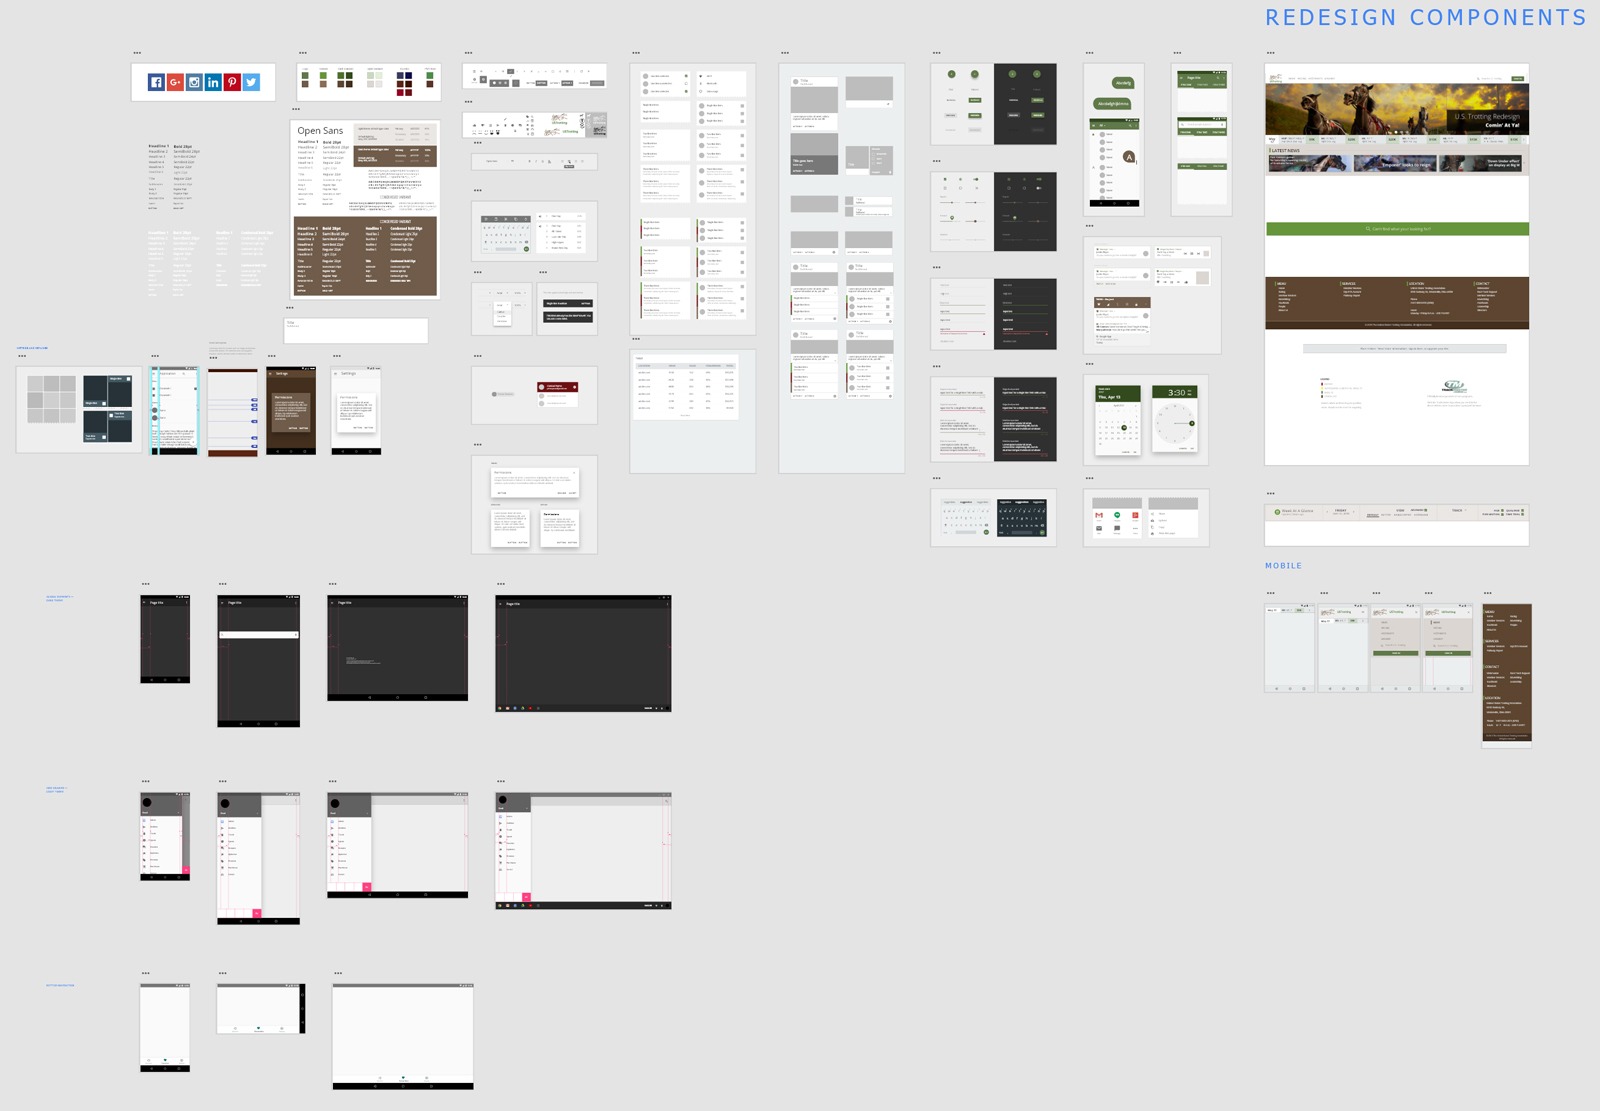Check a checkbox in the selection controls component
Image resolution: width=1600 pixels, height=1111 pixels.
click(x=945, y=179)
